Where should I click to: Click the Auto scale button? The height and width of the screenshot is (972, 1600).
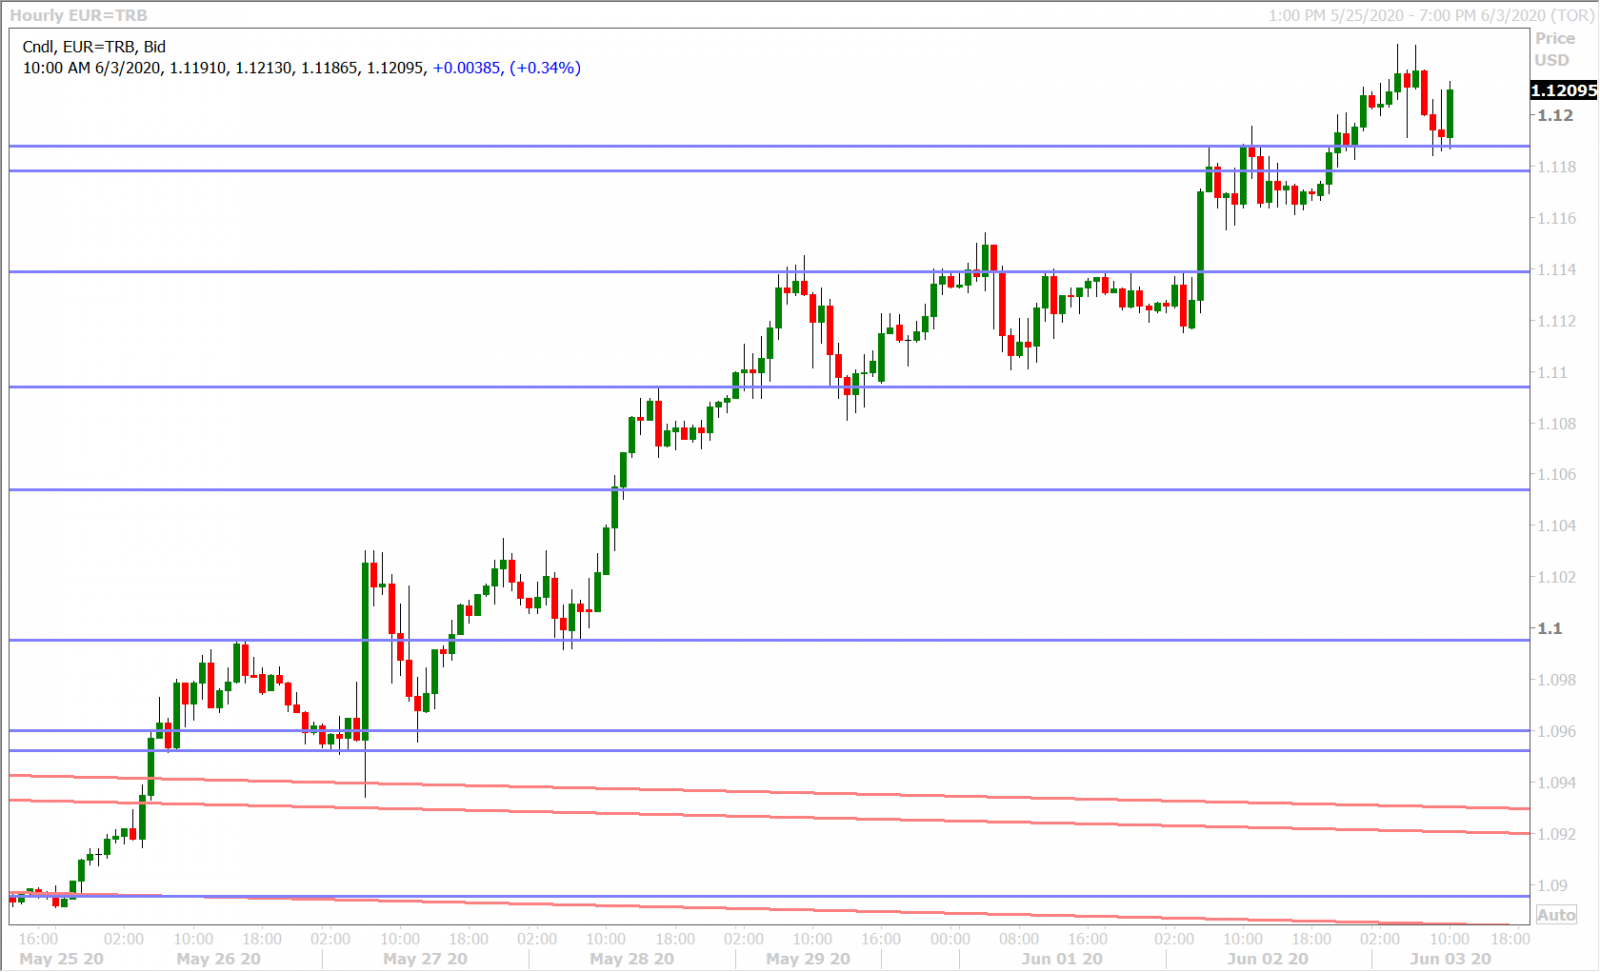pos(1556,915)
